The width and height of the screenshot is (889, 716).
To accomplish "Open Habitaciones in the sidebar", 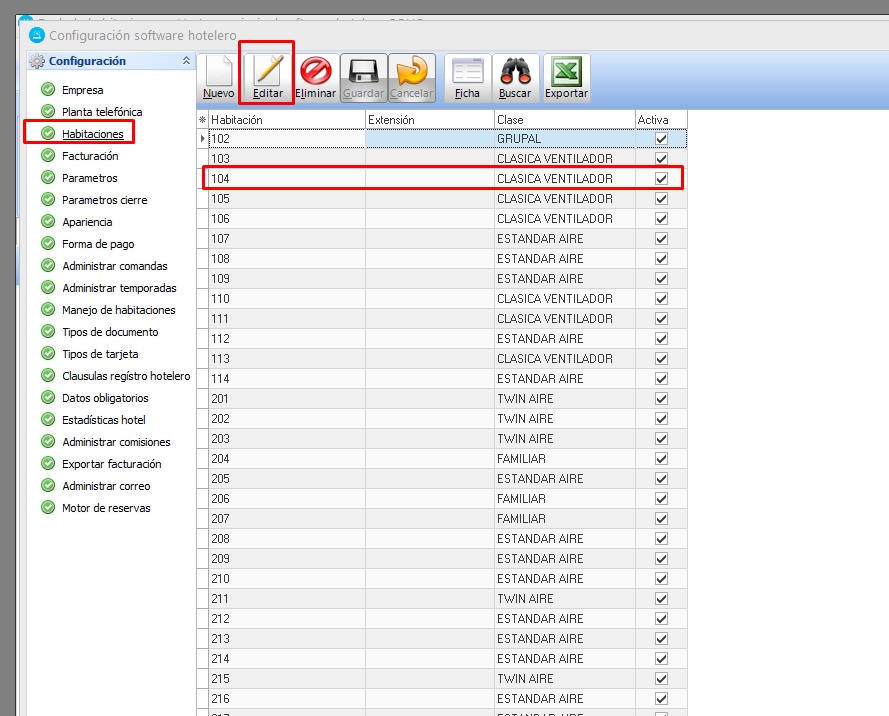I will pos(92,134).
